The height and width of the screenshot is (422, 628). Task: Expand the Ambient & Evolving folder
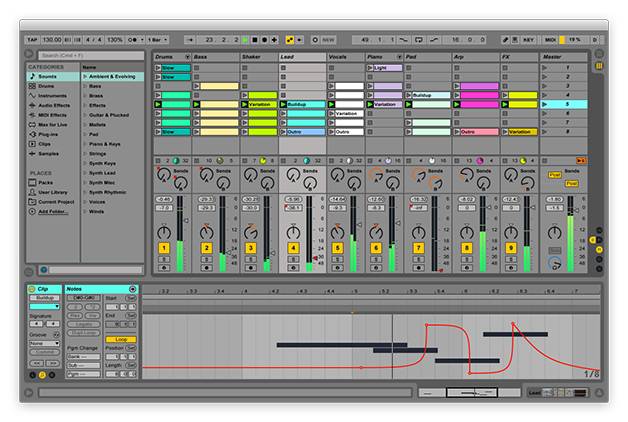[x=85, y=76]
